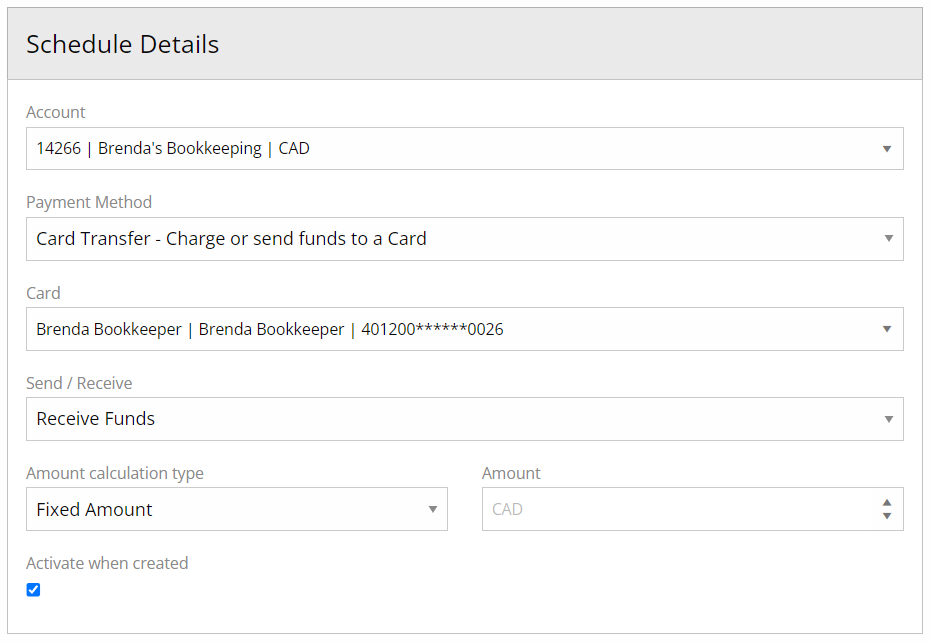Viewport: 931px width, 642px height.
Task: Open the Receive Funds selector
Action: point(464,419)
